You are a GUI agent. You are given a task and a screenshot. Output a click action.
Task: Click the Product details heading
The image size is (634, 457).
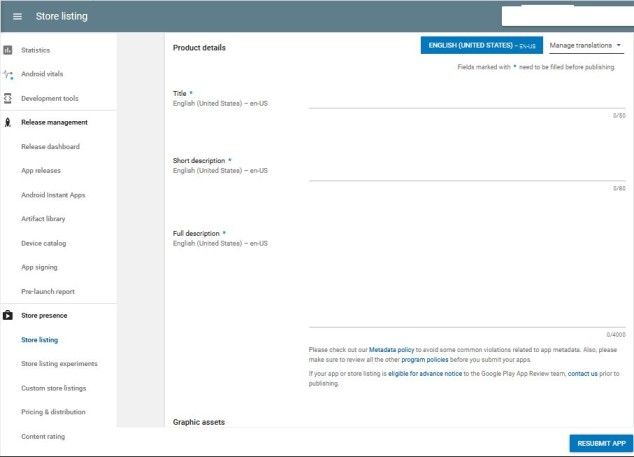click(199, 48)
